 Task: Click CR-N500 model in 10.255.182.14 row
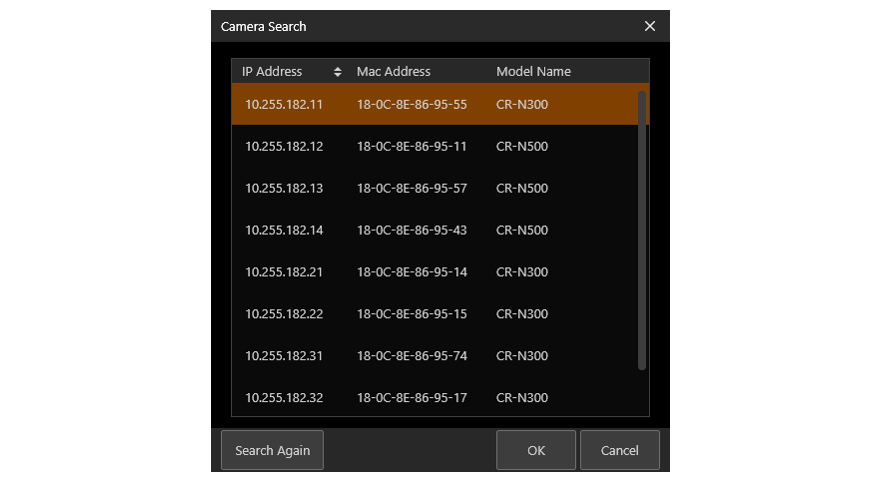[x=522, y=231]
